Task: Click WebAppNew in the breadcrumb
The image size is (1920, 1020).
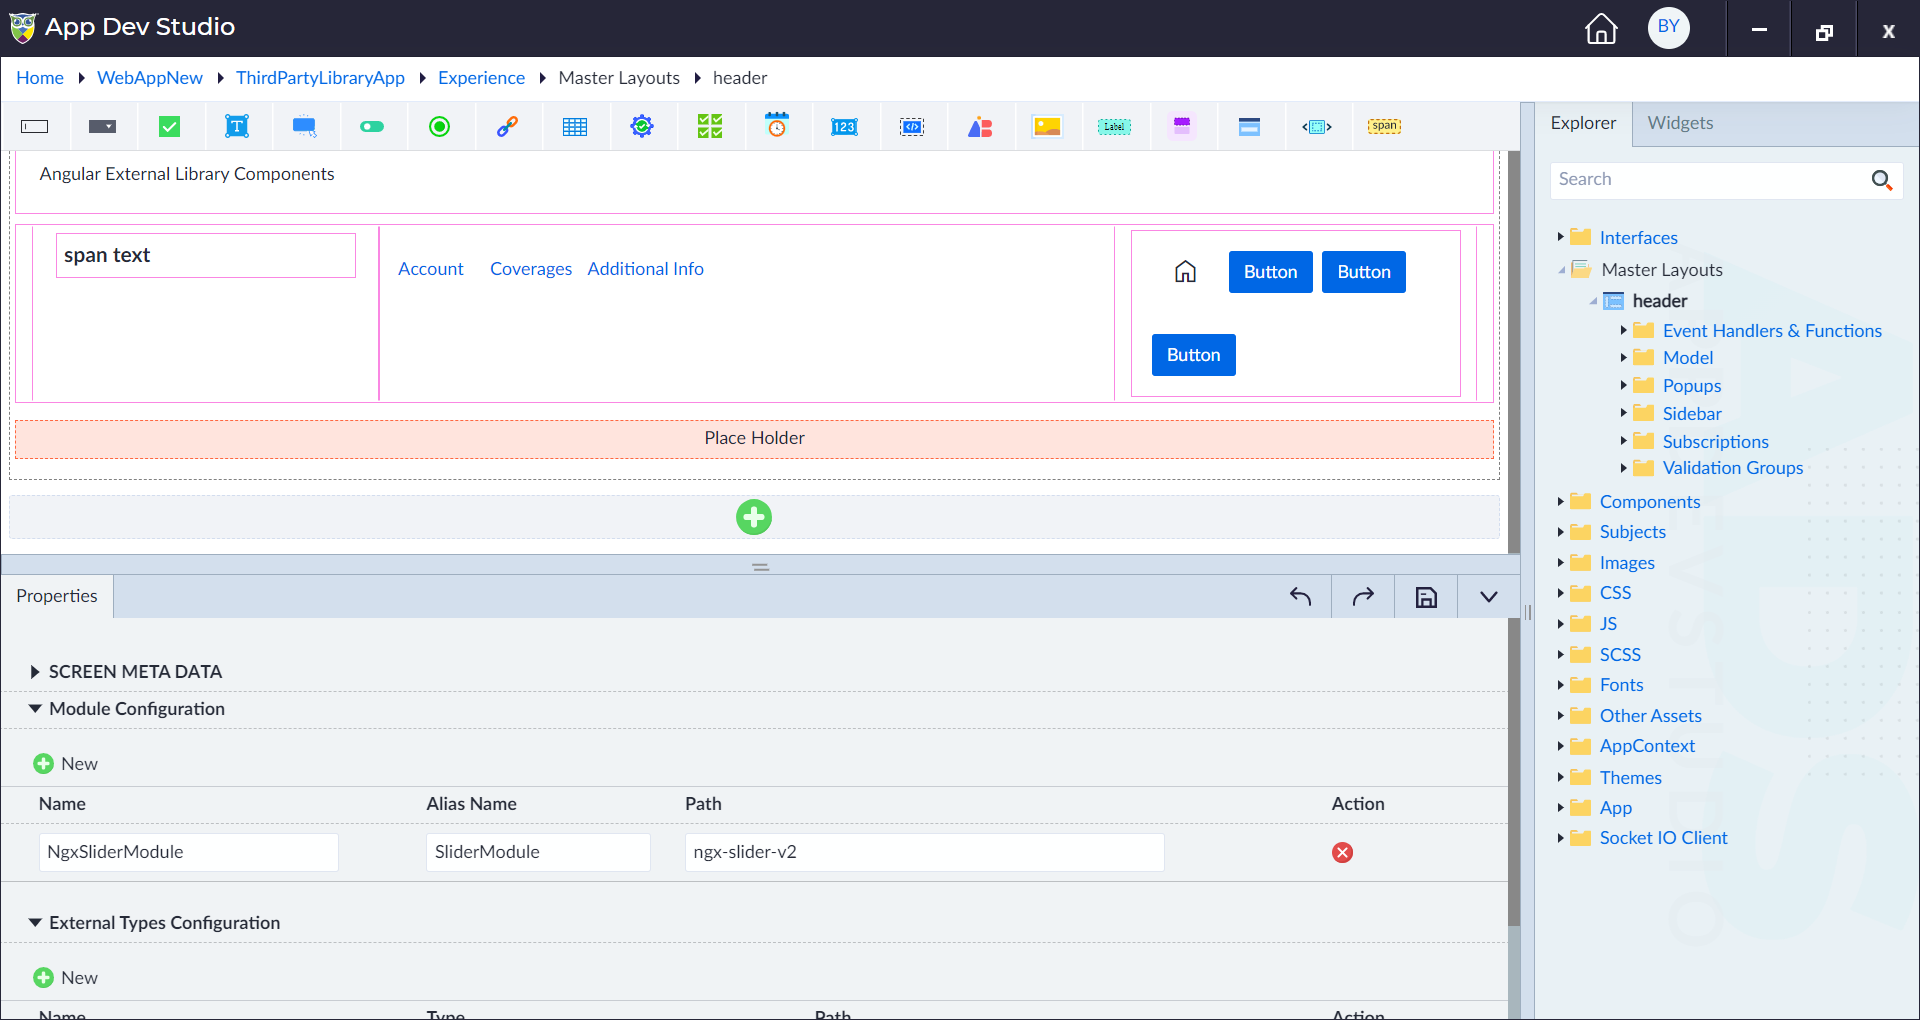Action: click(x=150, y=78)
